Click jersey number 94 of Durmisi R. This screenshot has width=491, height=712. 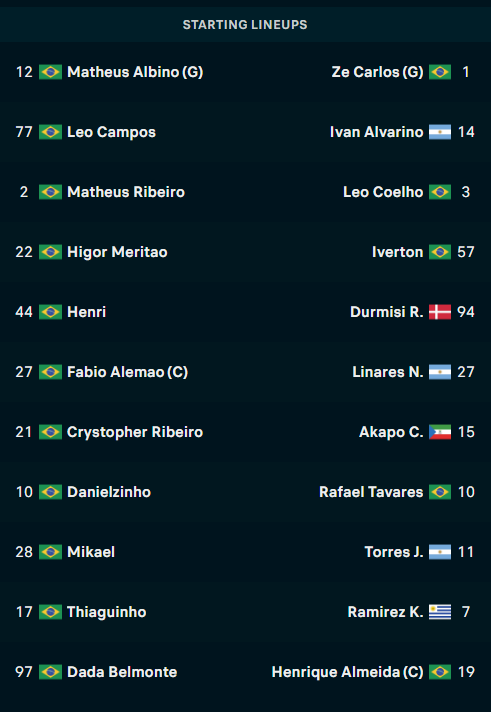(x=466, y=312)
